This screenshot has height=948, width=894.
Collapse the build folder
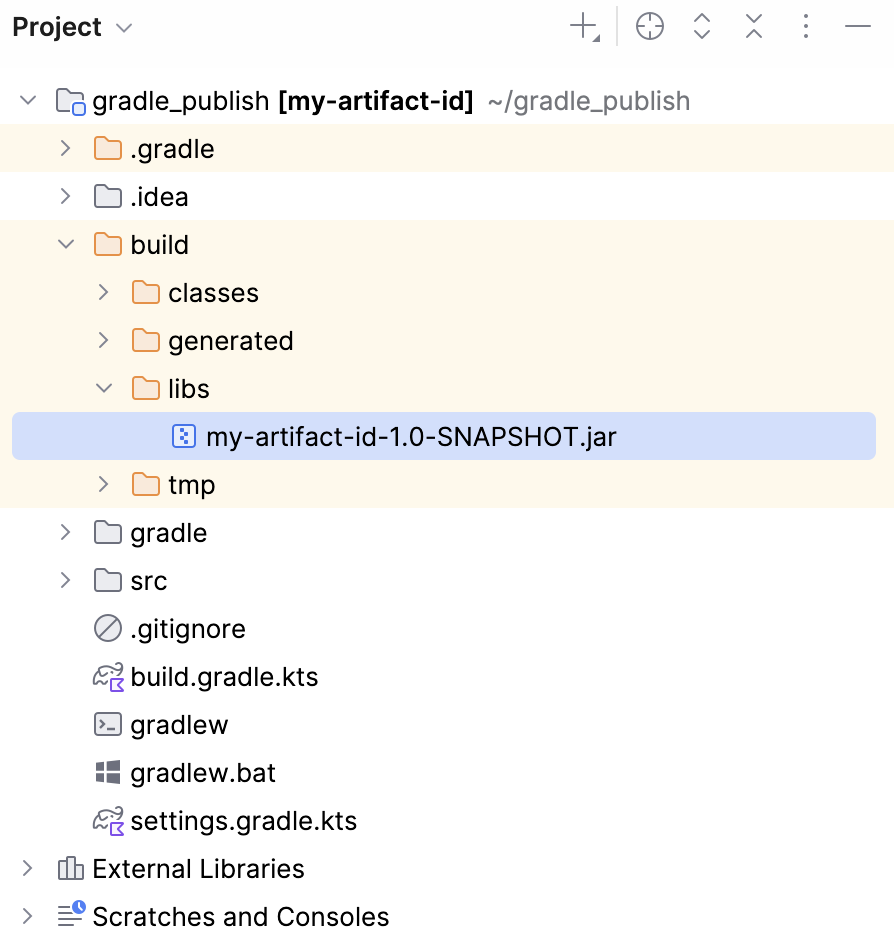(66, 245)
